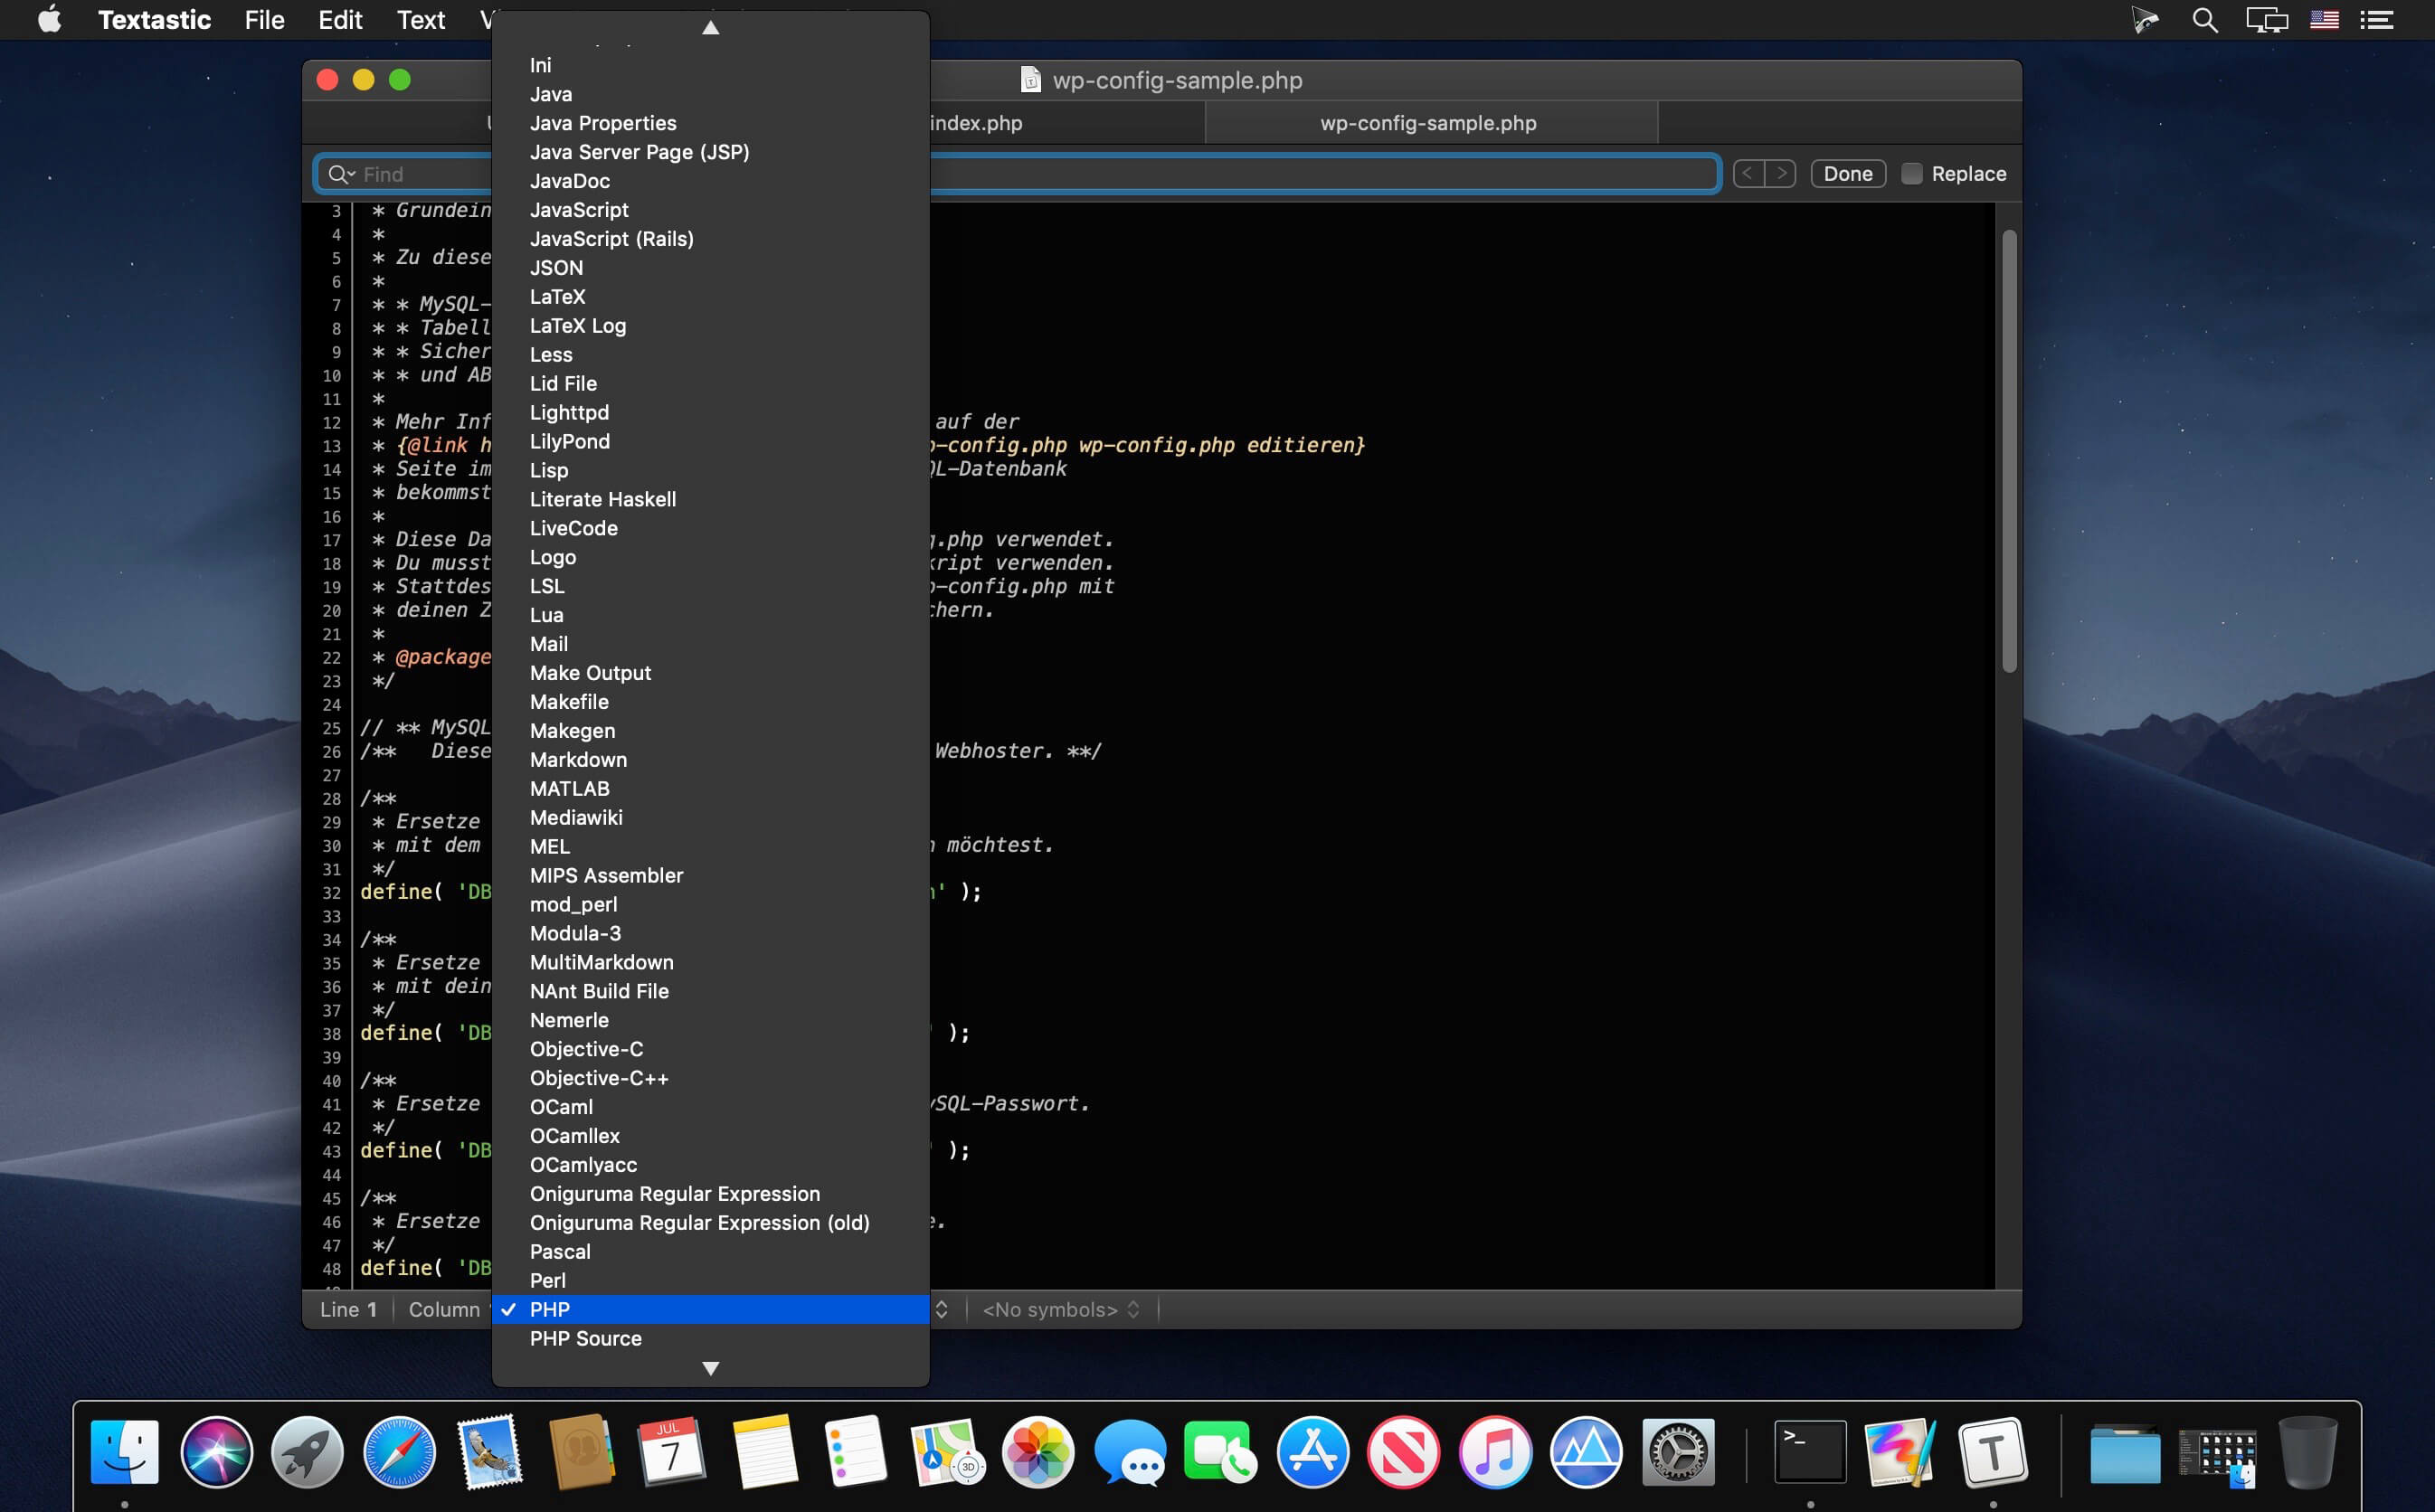Click the editor vertical scrollbar thumb
Screen dimensions: 2435x1512
pos(2008,450)
